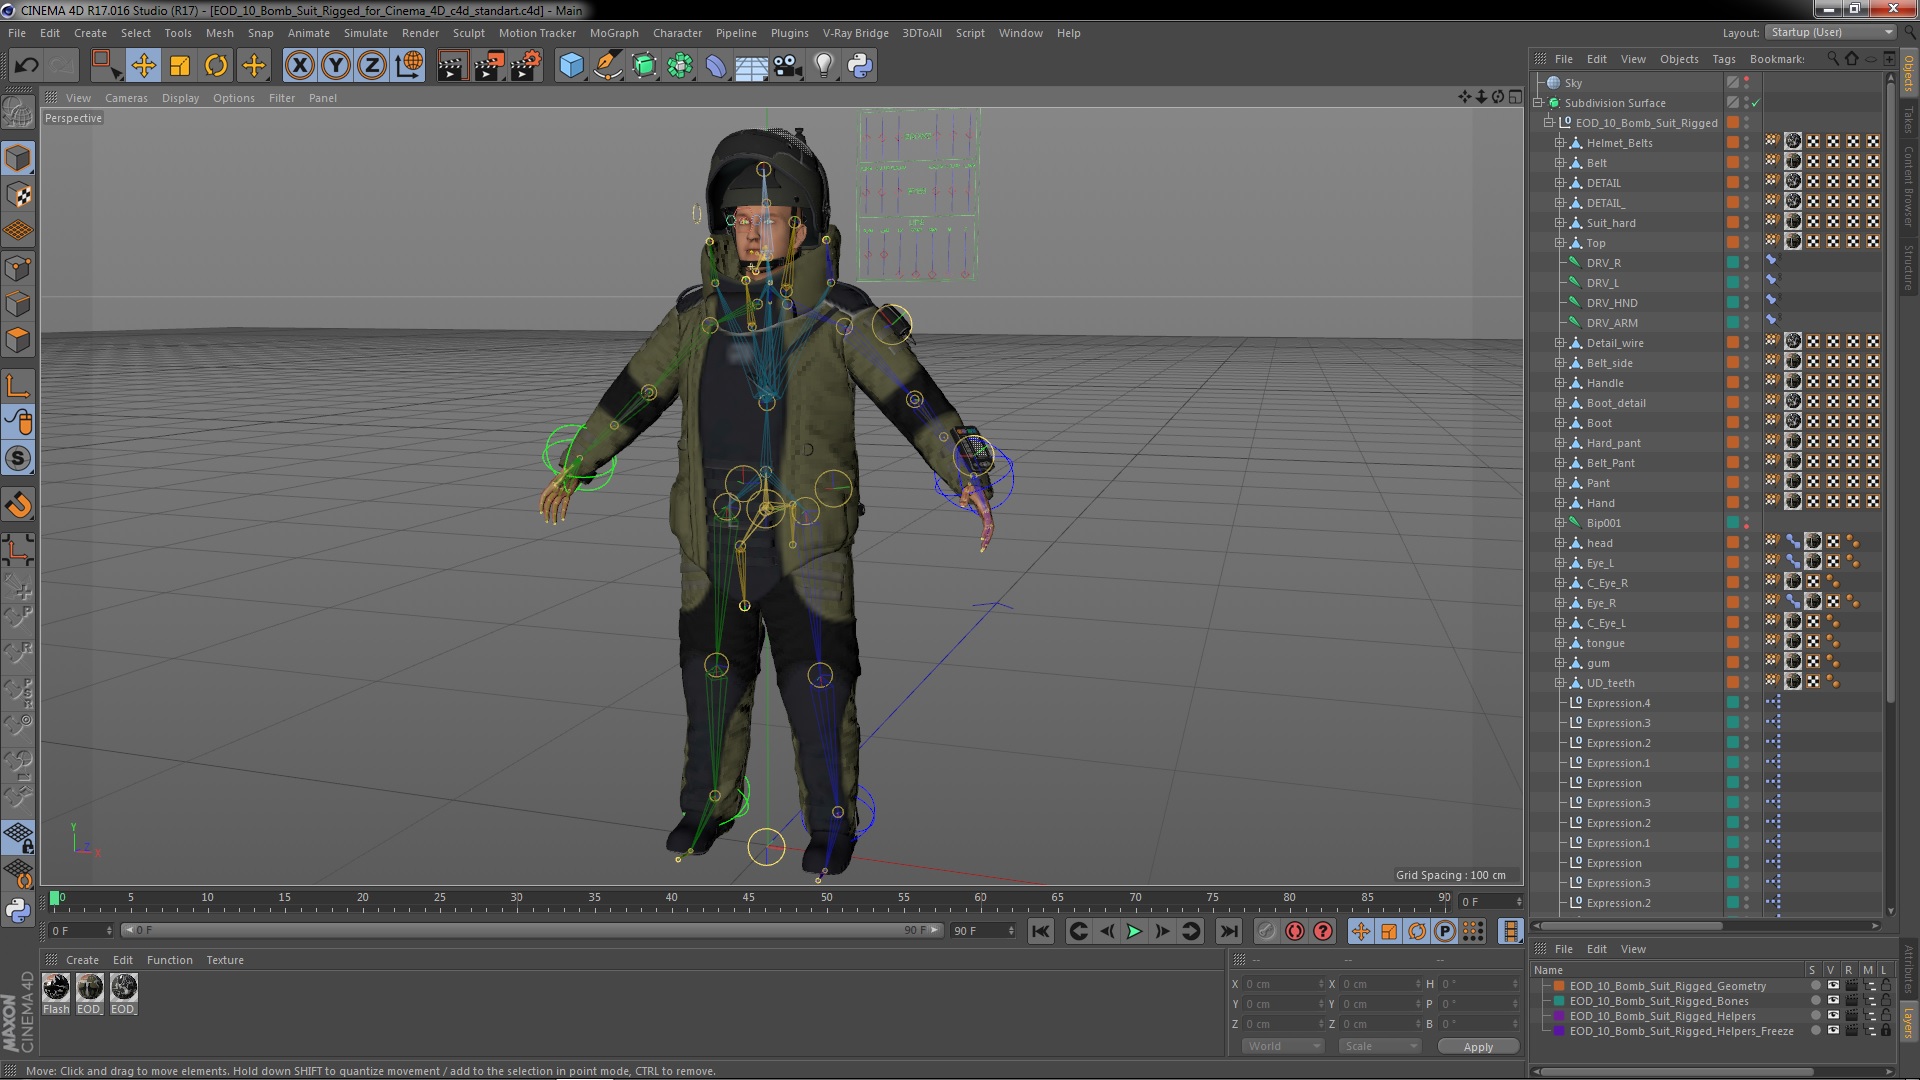Add a Light object
Screen dimensions: 1920x1080
[823, 66]
